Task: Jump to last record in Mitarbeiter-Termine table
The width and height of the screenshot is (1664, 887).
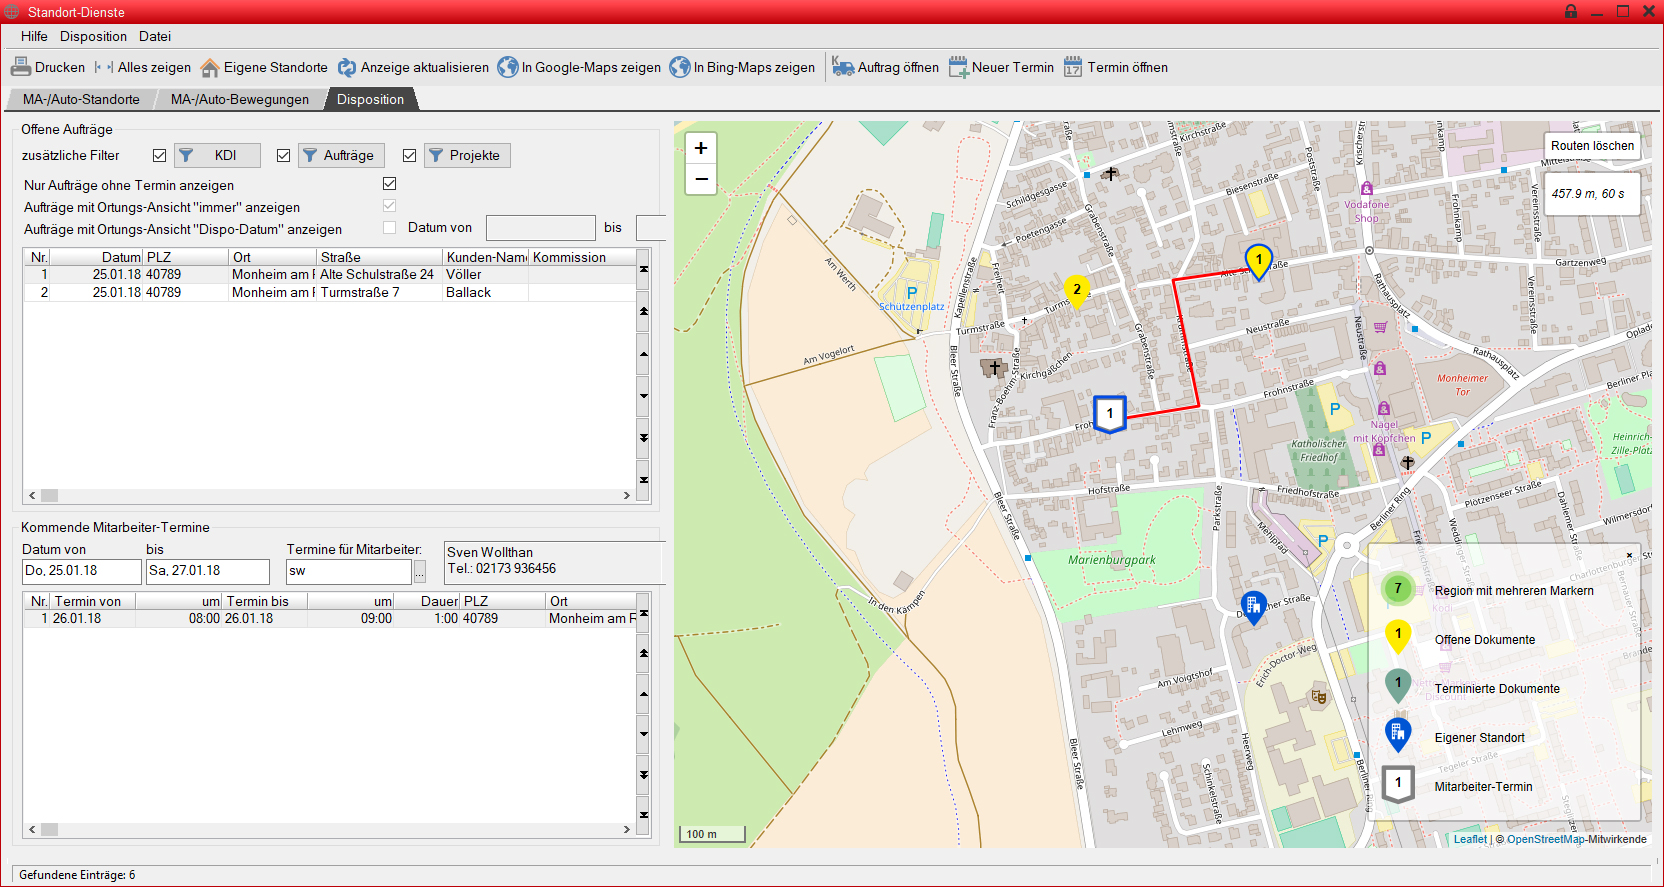Action: [x=644, y=815]
